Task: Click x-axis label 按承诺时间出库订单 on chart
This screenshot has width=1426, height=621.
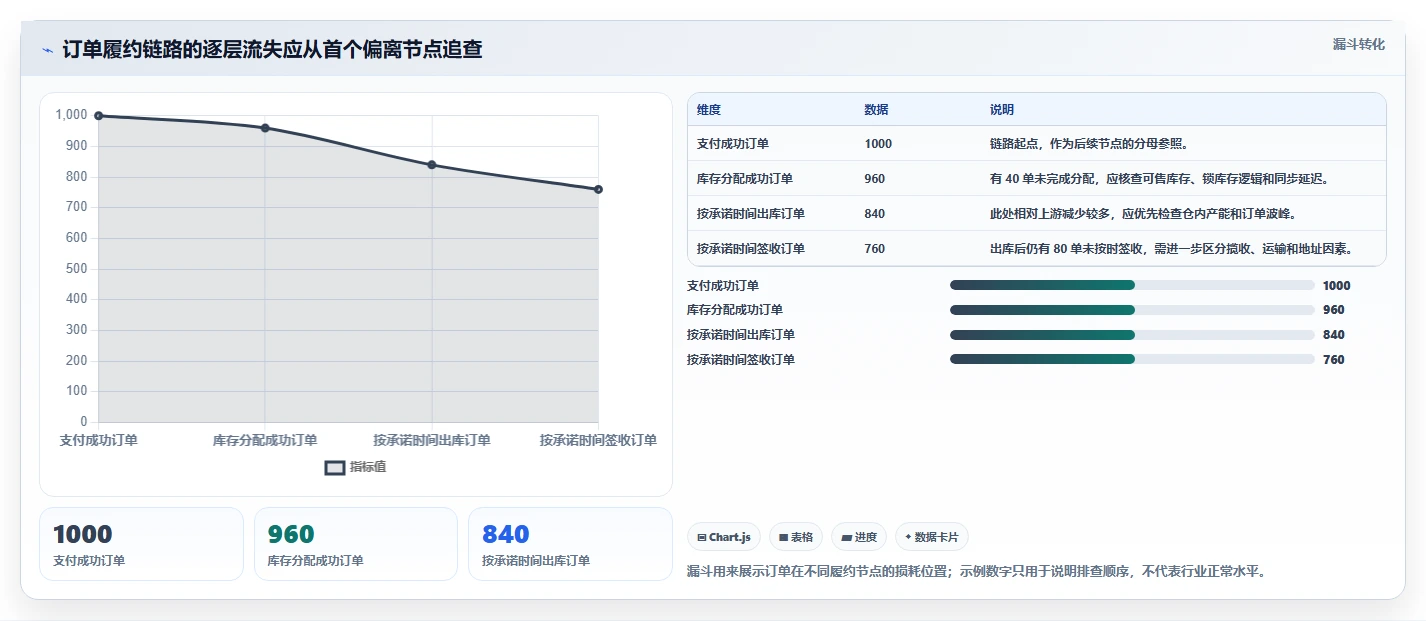Action: click(432, 440)
